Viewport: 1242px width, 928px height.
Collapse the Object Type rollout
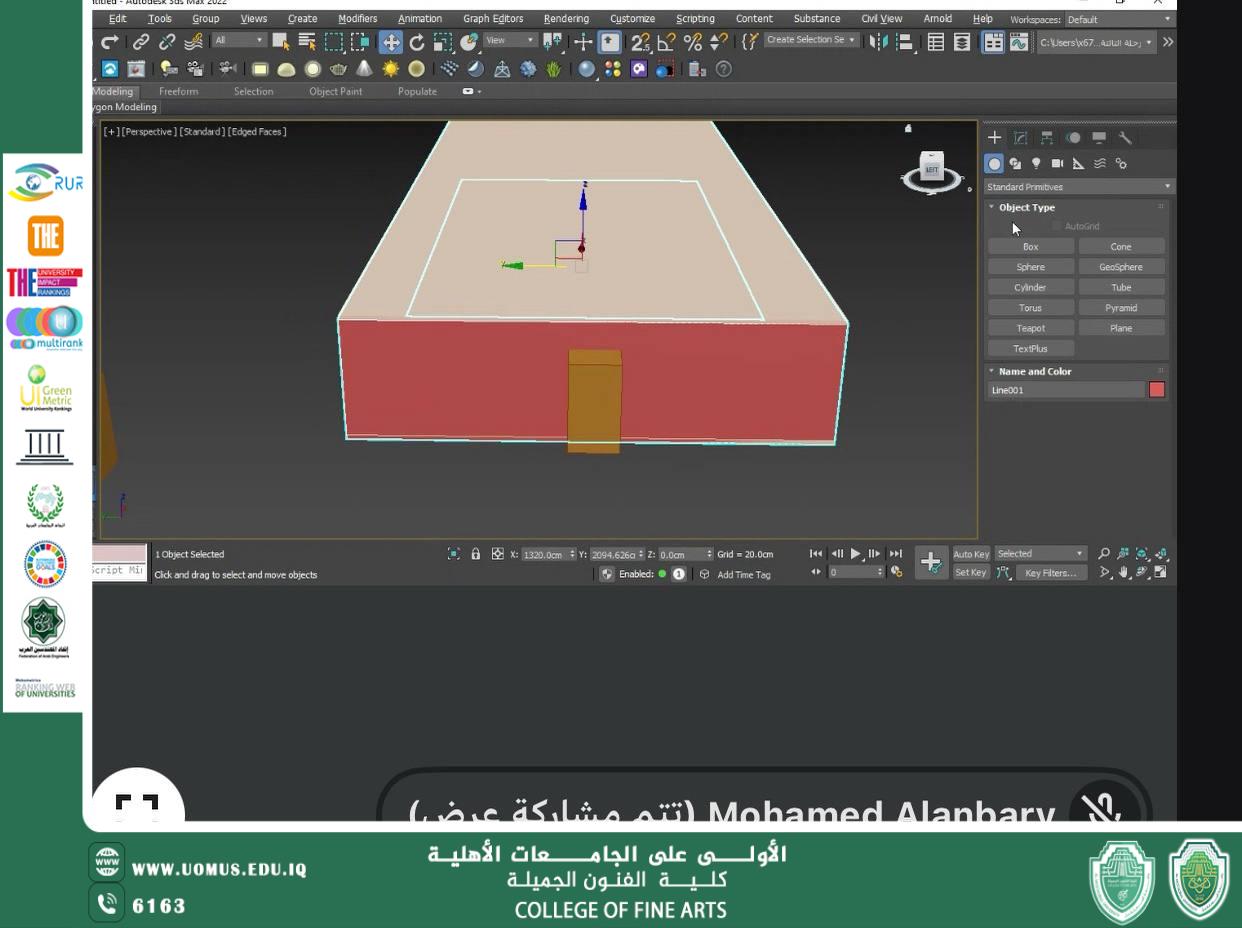[x=1026, y=207]
